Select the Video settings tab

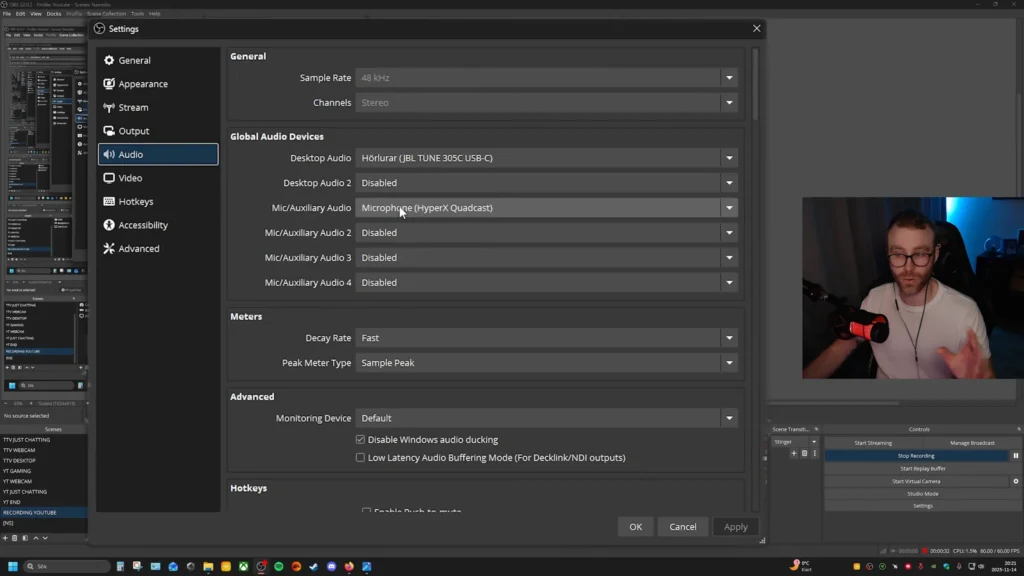(158, 178)
